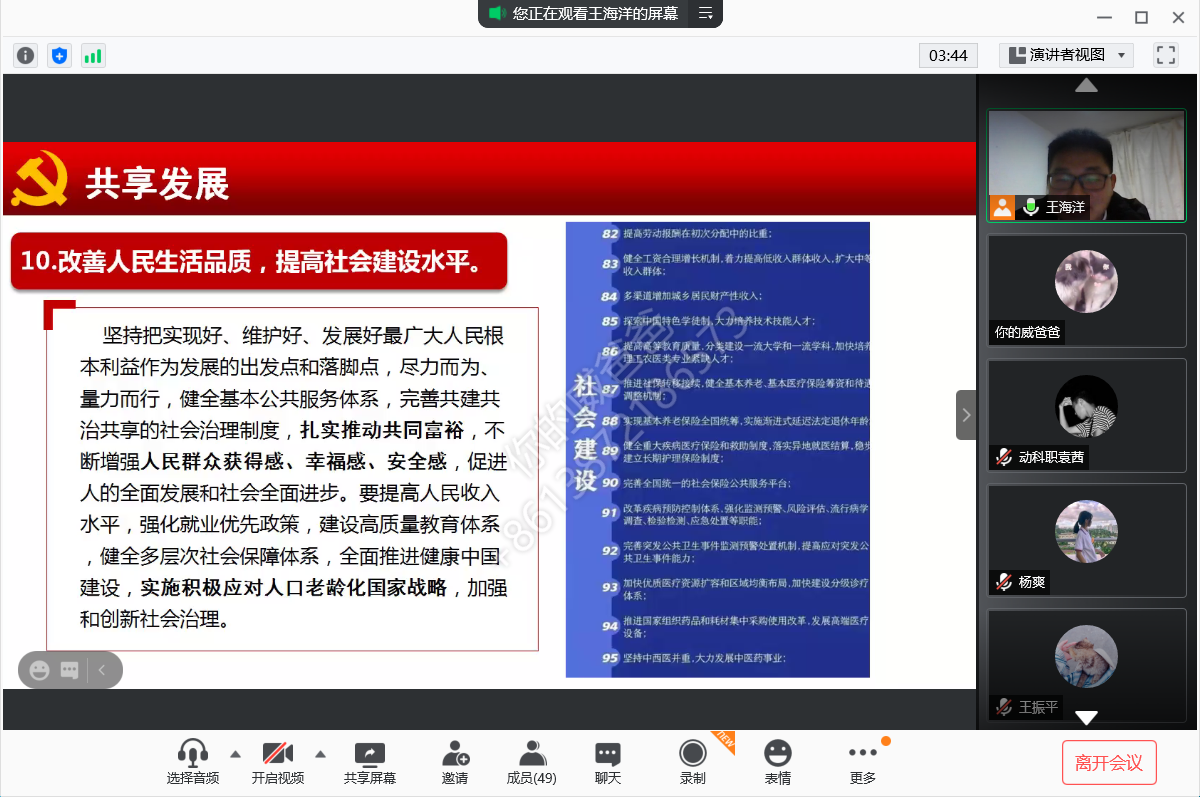Click the smiley reaction icon on slide
This screenshot has height=797, width=1200.
point(40,670)
